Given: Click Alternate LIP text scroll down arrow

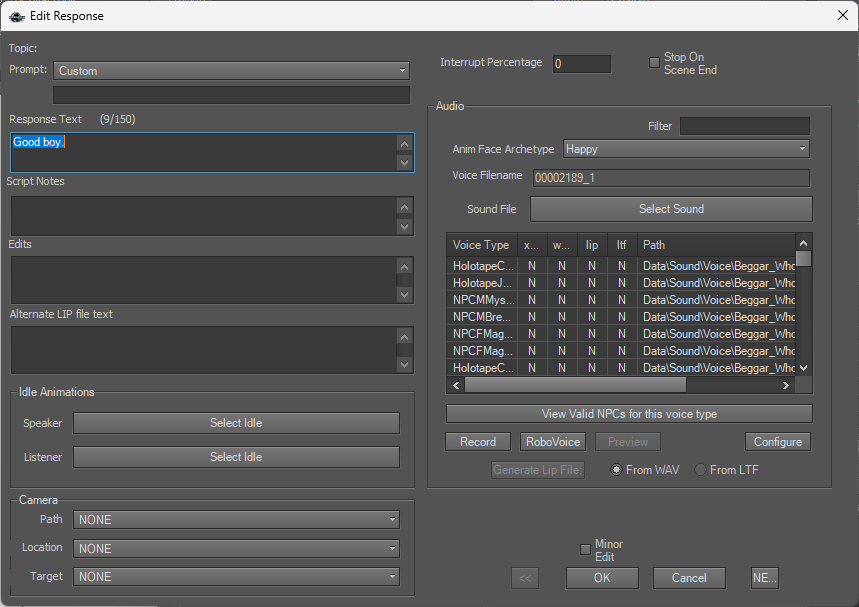Looking at the screenshot, I should (x=404, y=364).
